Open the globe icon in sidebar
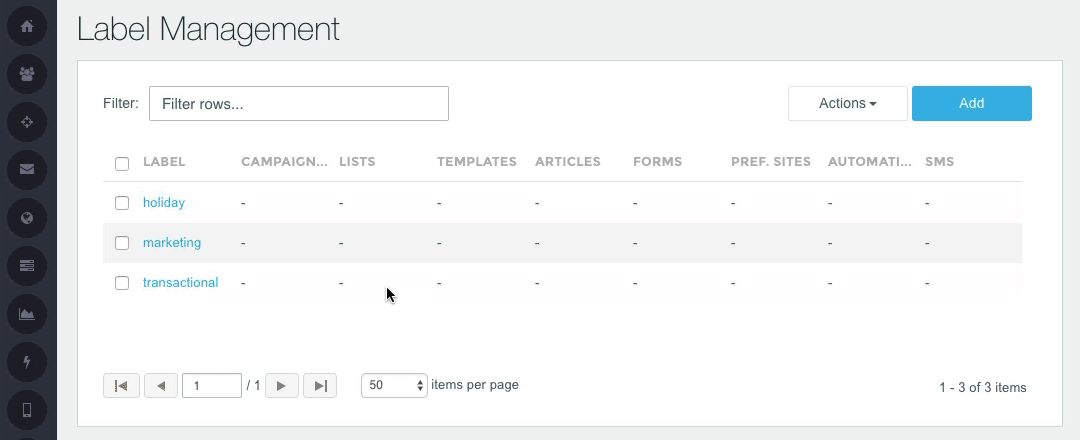 pyautogui.click(x=27, y=217)
